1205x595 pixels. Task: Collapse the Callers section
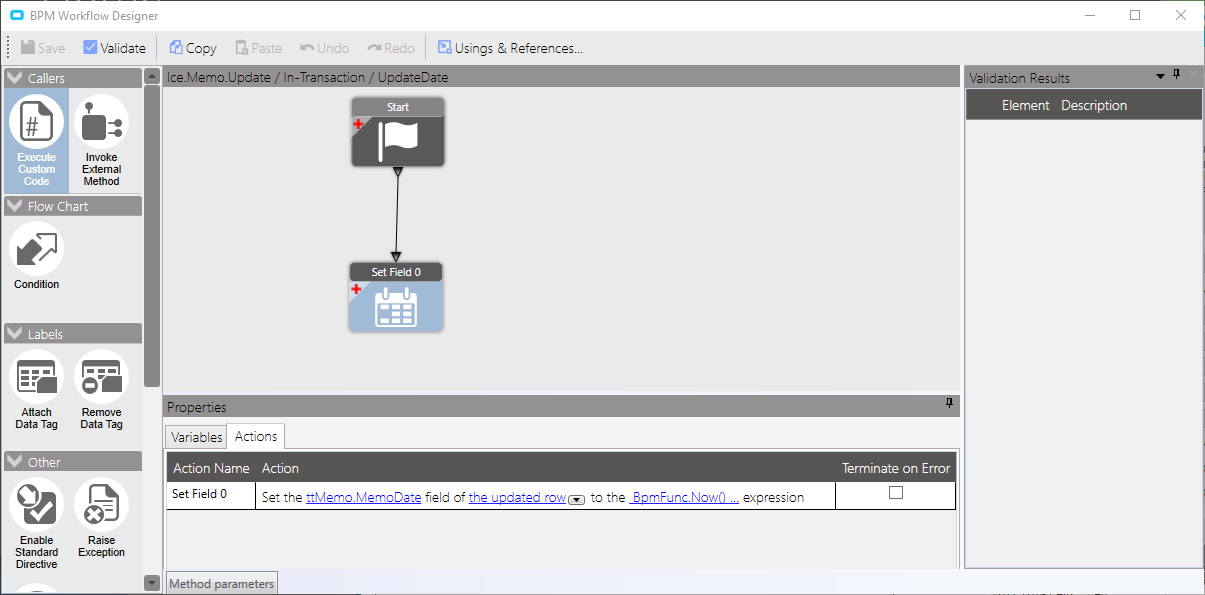pyautogui.click(x=15, y=78)
